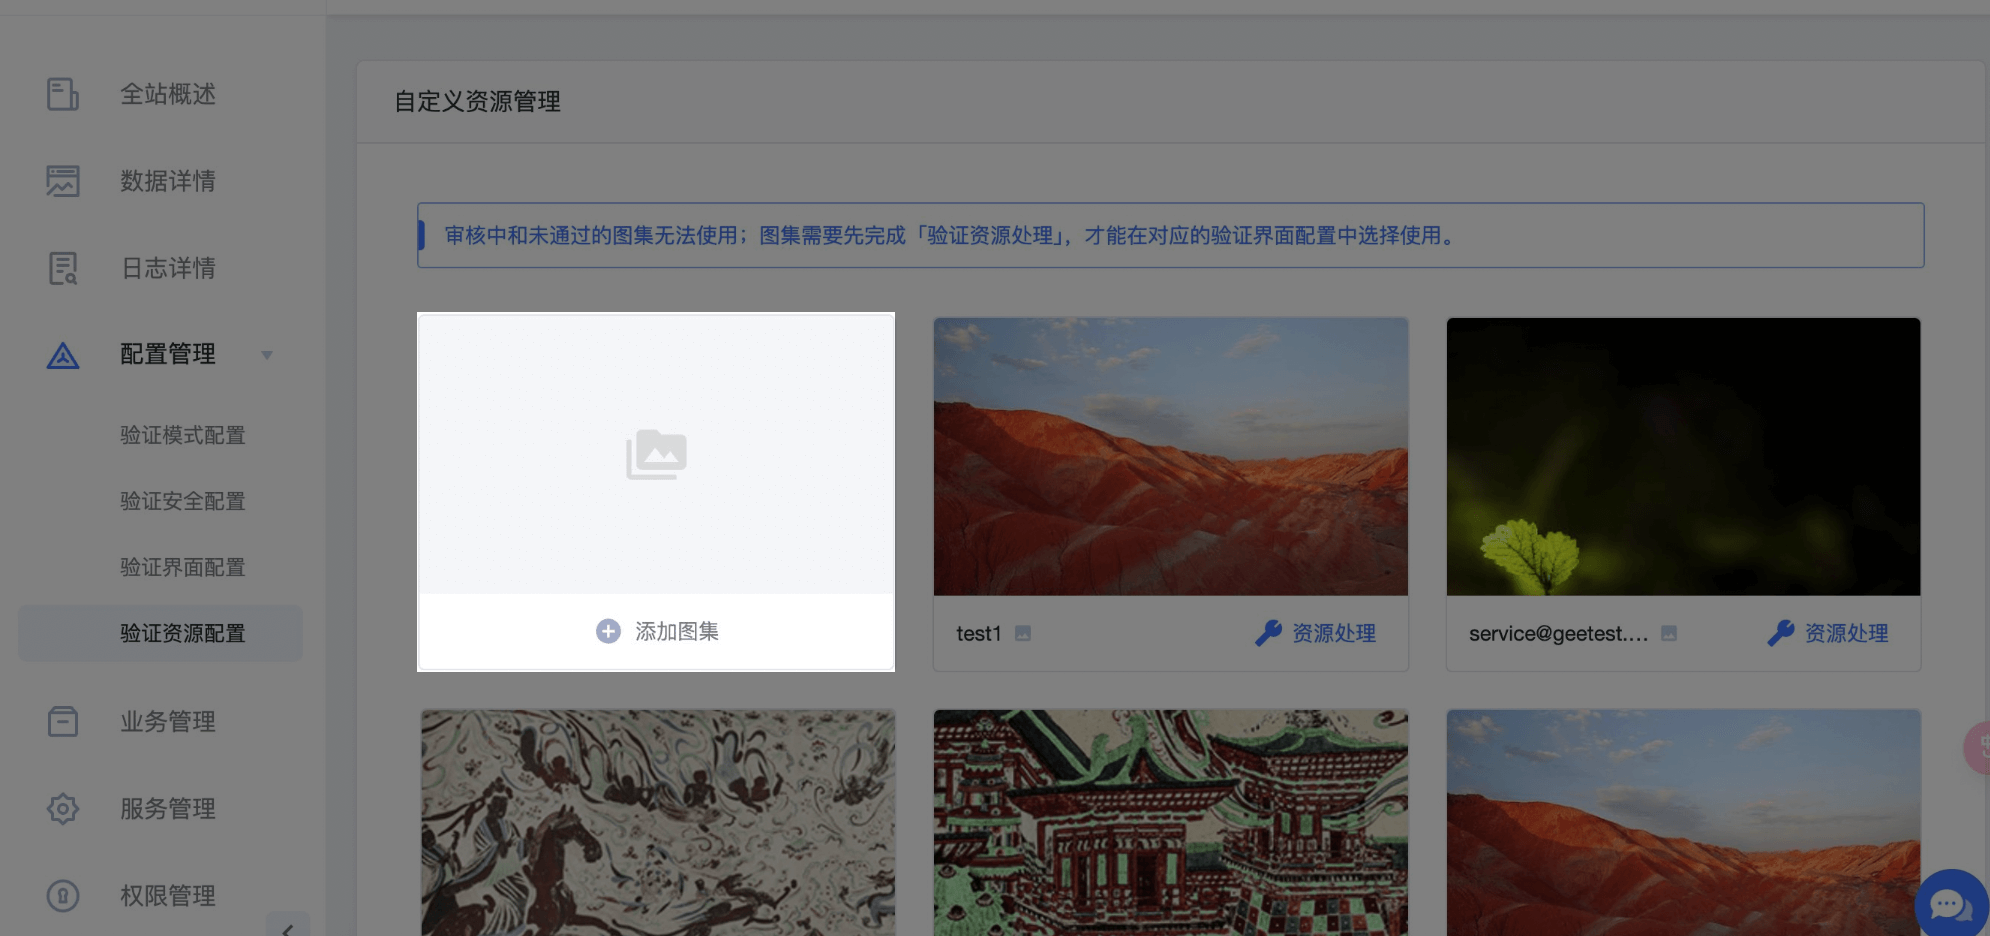Viewport: 1990px width, 936px height.
Task: Click the wrench icon beside test1's 资源处理
Action: [x=1267, y=632]
